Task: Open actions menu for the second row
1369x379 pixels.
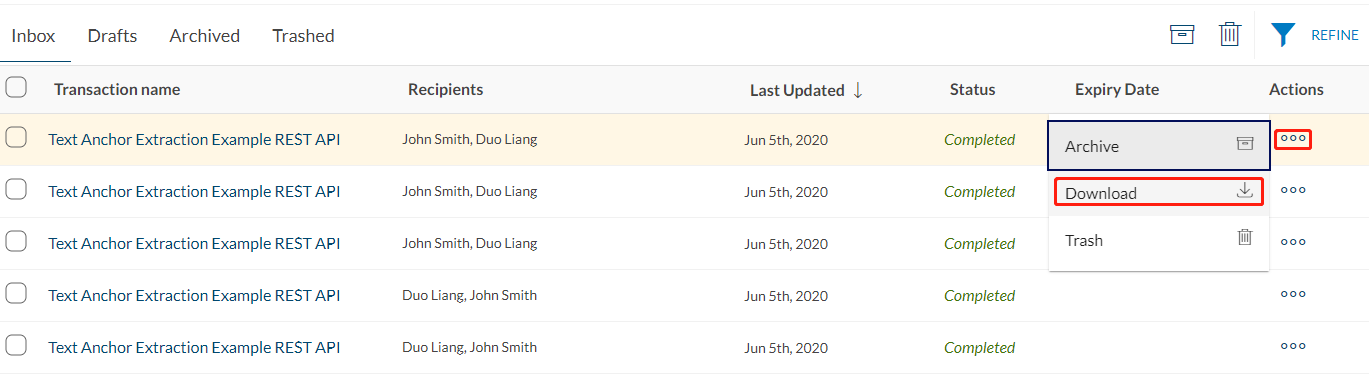Action: point(1293,190)
